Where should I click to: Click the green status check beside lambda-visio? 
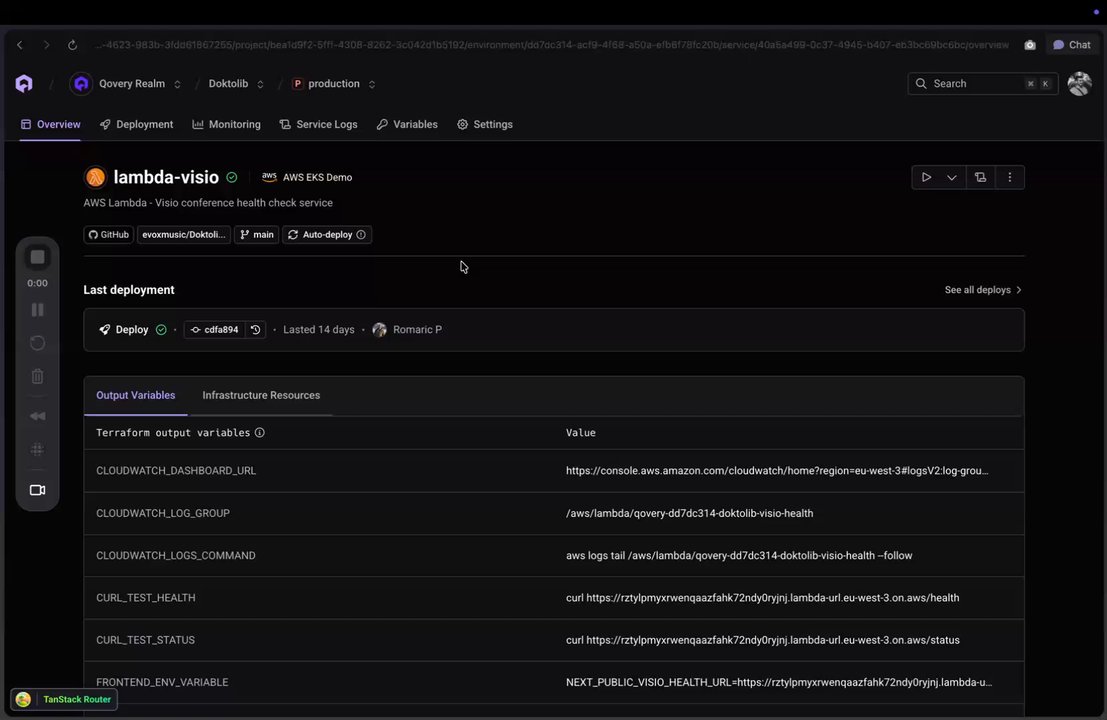pyautogui.click(x=232, y=177)
